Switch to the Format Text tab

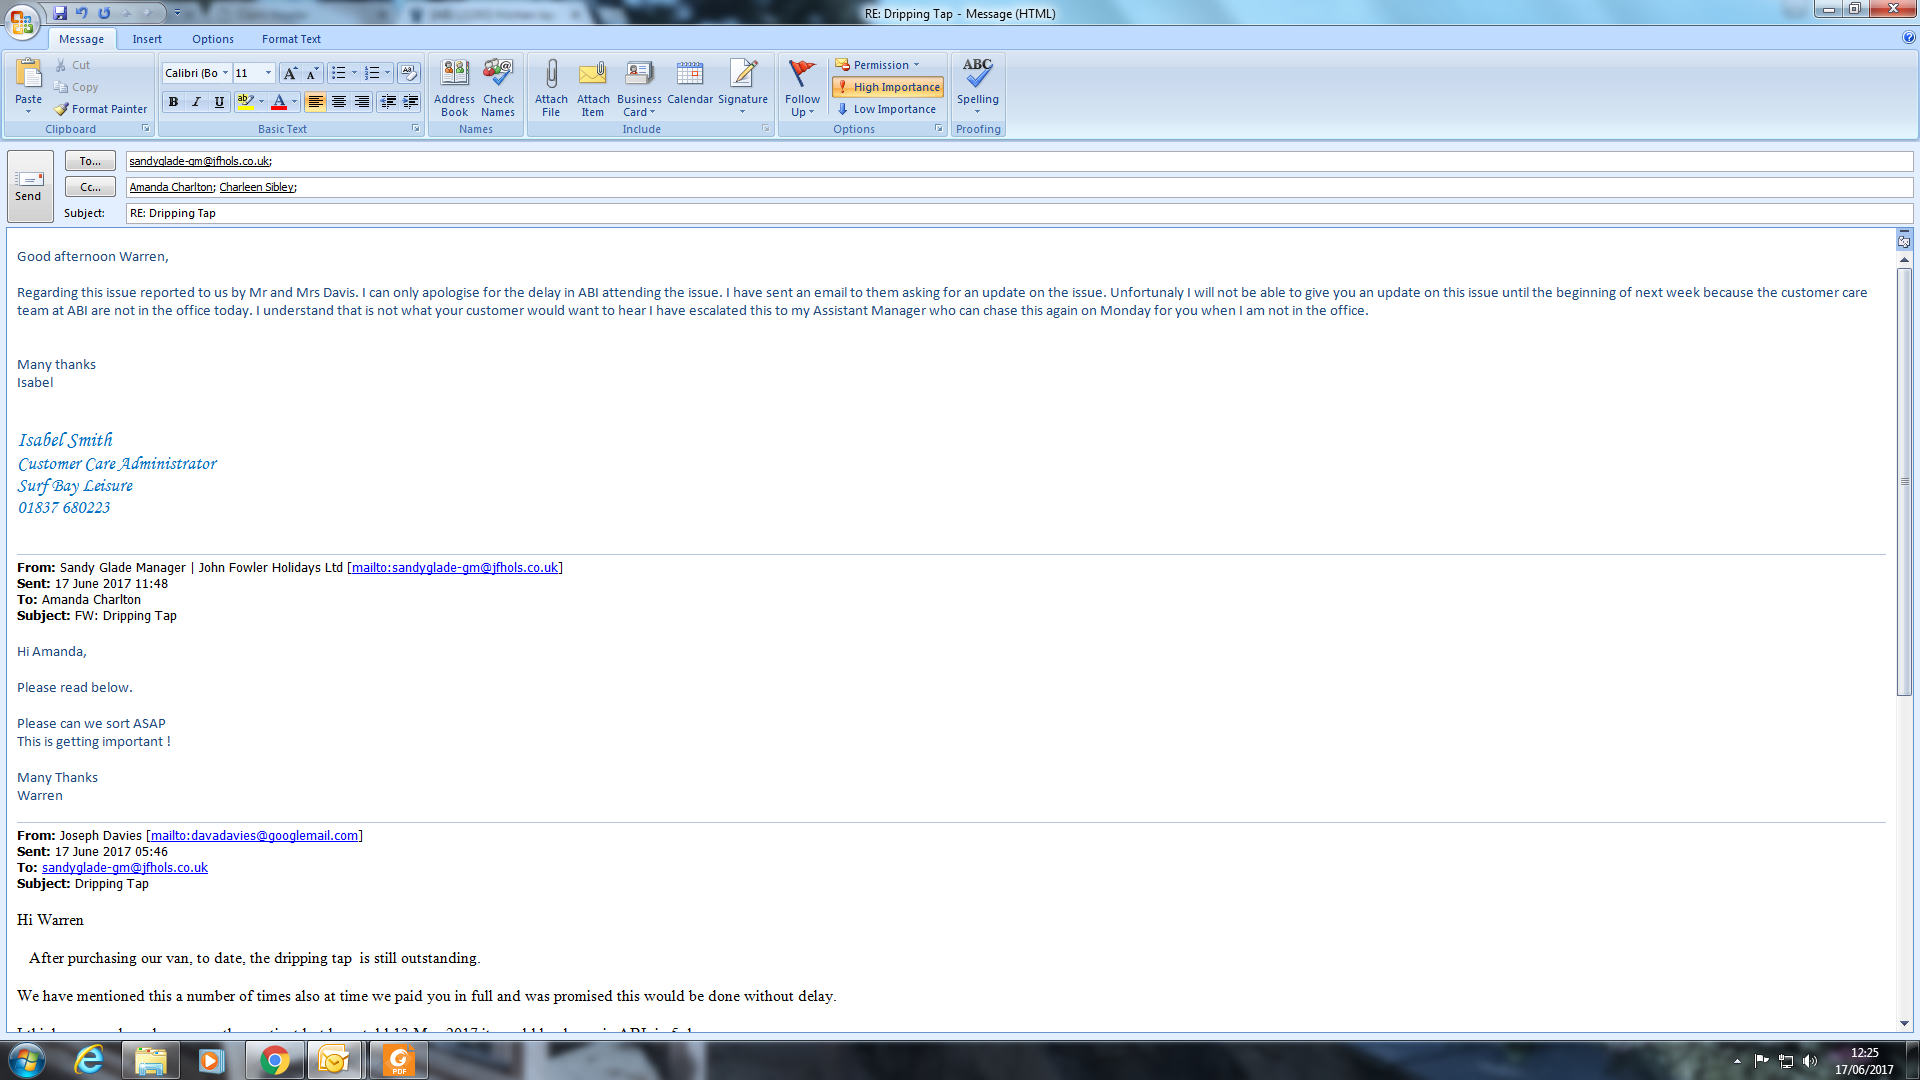(x=291, y=39)
